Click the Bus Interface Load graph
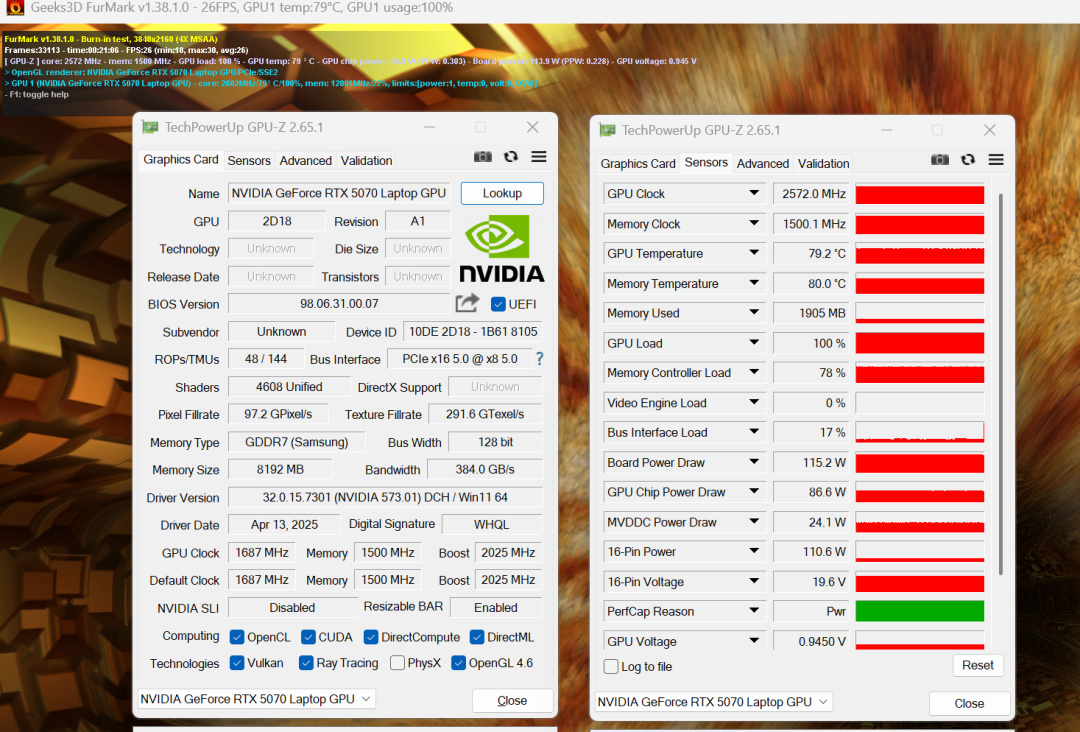This screenshot has height=732, width=1080. (920, 432)
